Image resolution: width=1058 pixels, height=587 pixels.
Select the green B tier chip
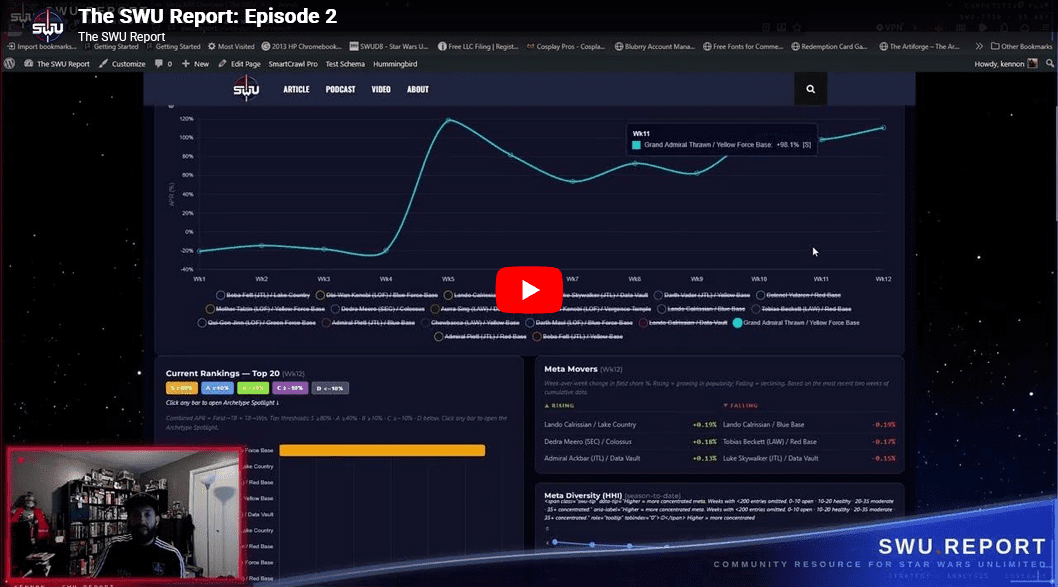click(253, 388)
